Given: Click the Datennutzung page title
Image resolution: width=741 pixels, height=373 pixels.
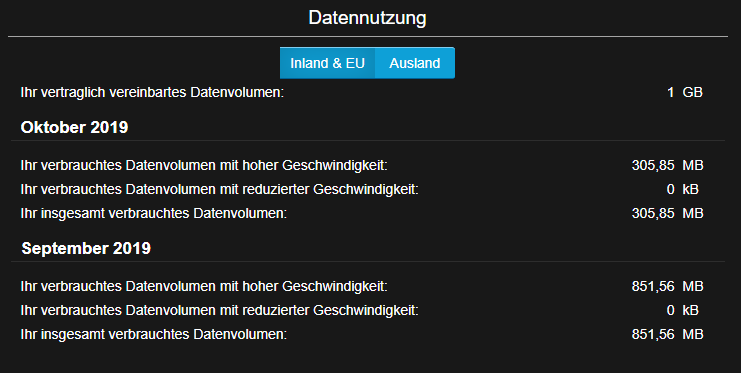Looking at the screenshot, I should point(367,18).
